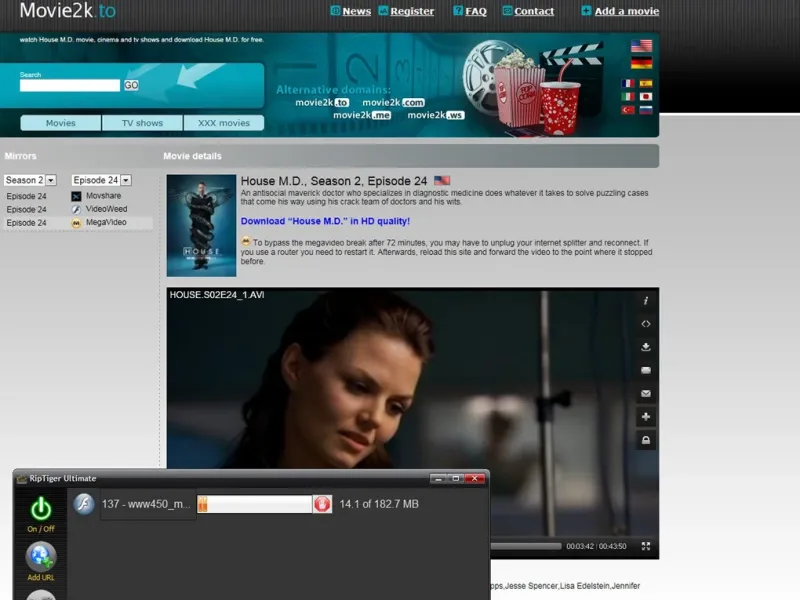Screen dimensions: 800x600
Task: Minimize the RipTiger Ultimate window
Action: click(438, 479)
